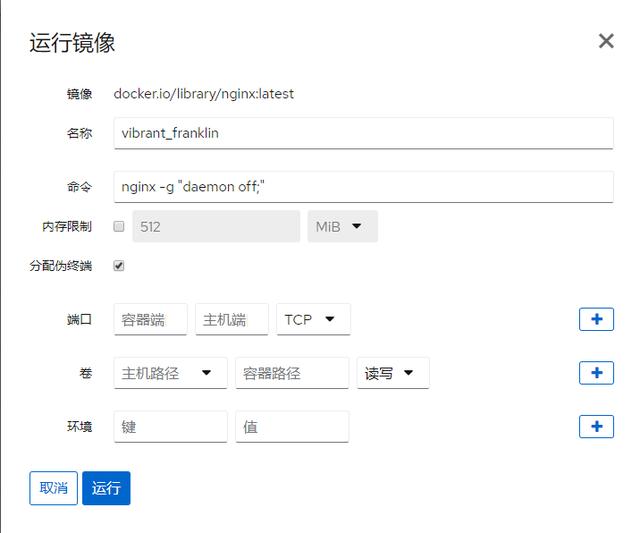Click the 内存限制 label
The height and width of the screenshot is (533, 640).
pyautogui.click(x=67, y=227)
